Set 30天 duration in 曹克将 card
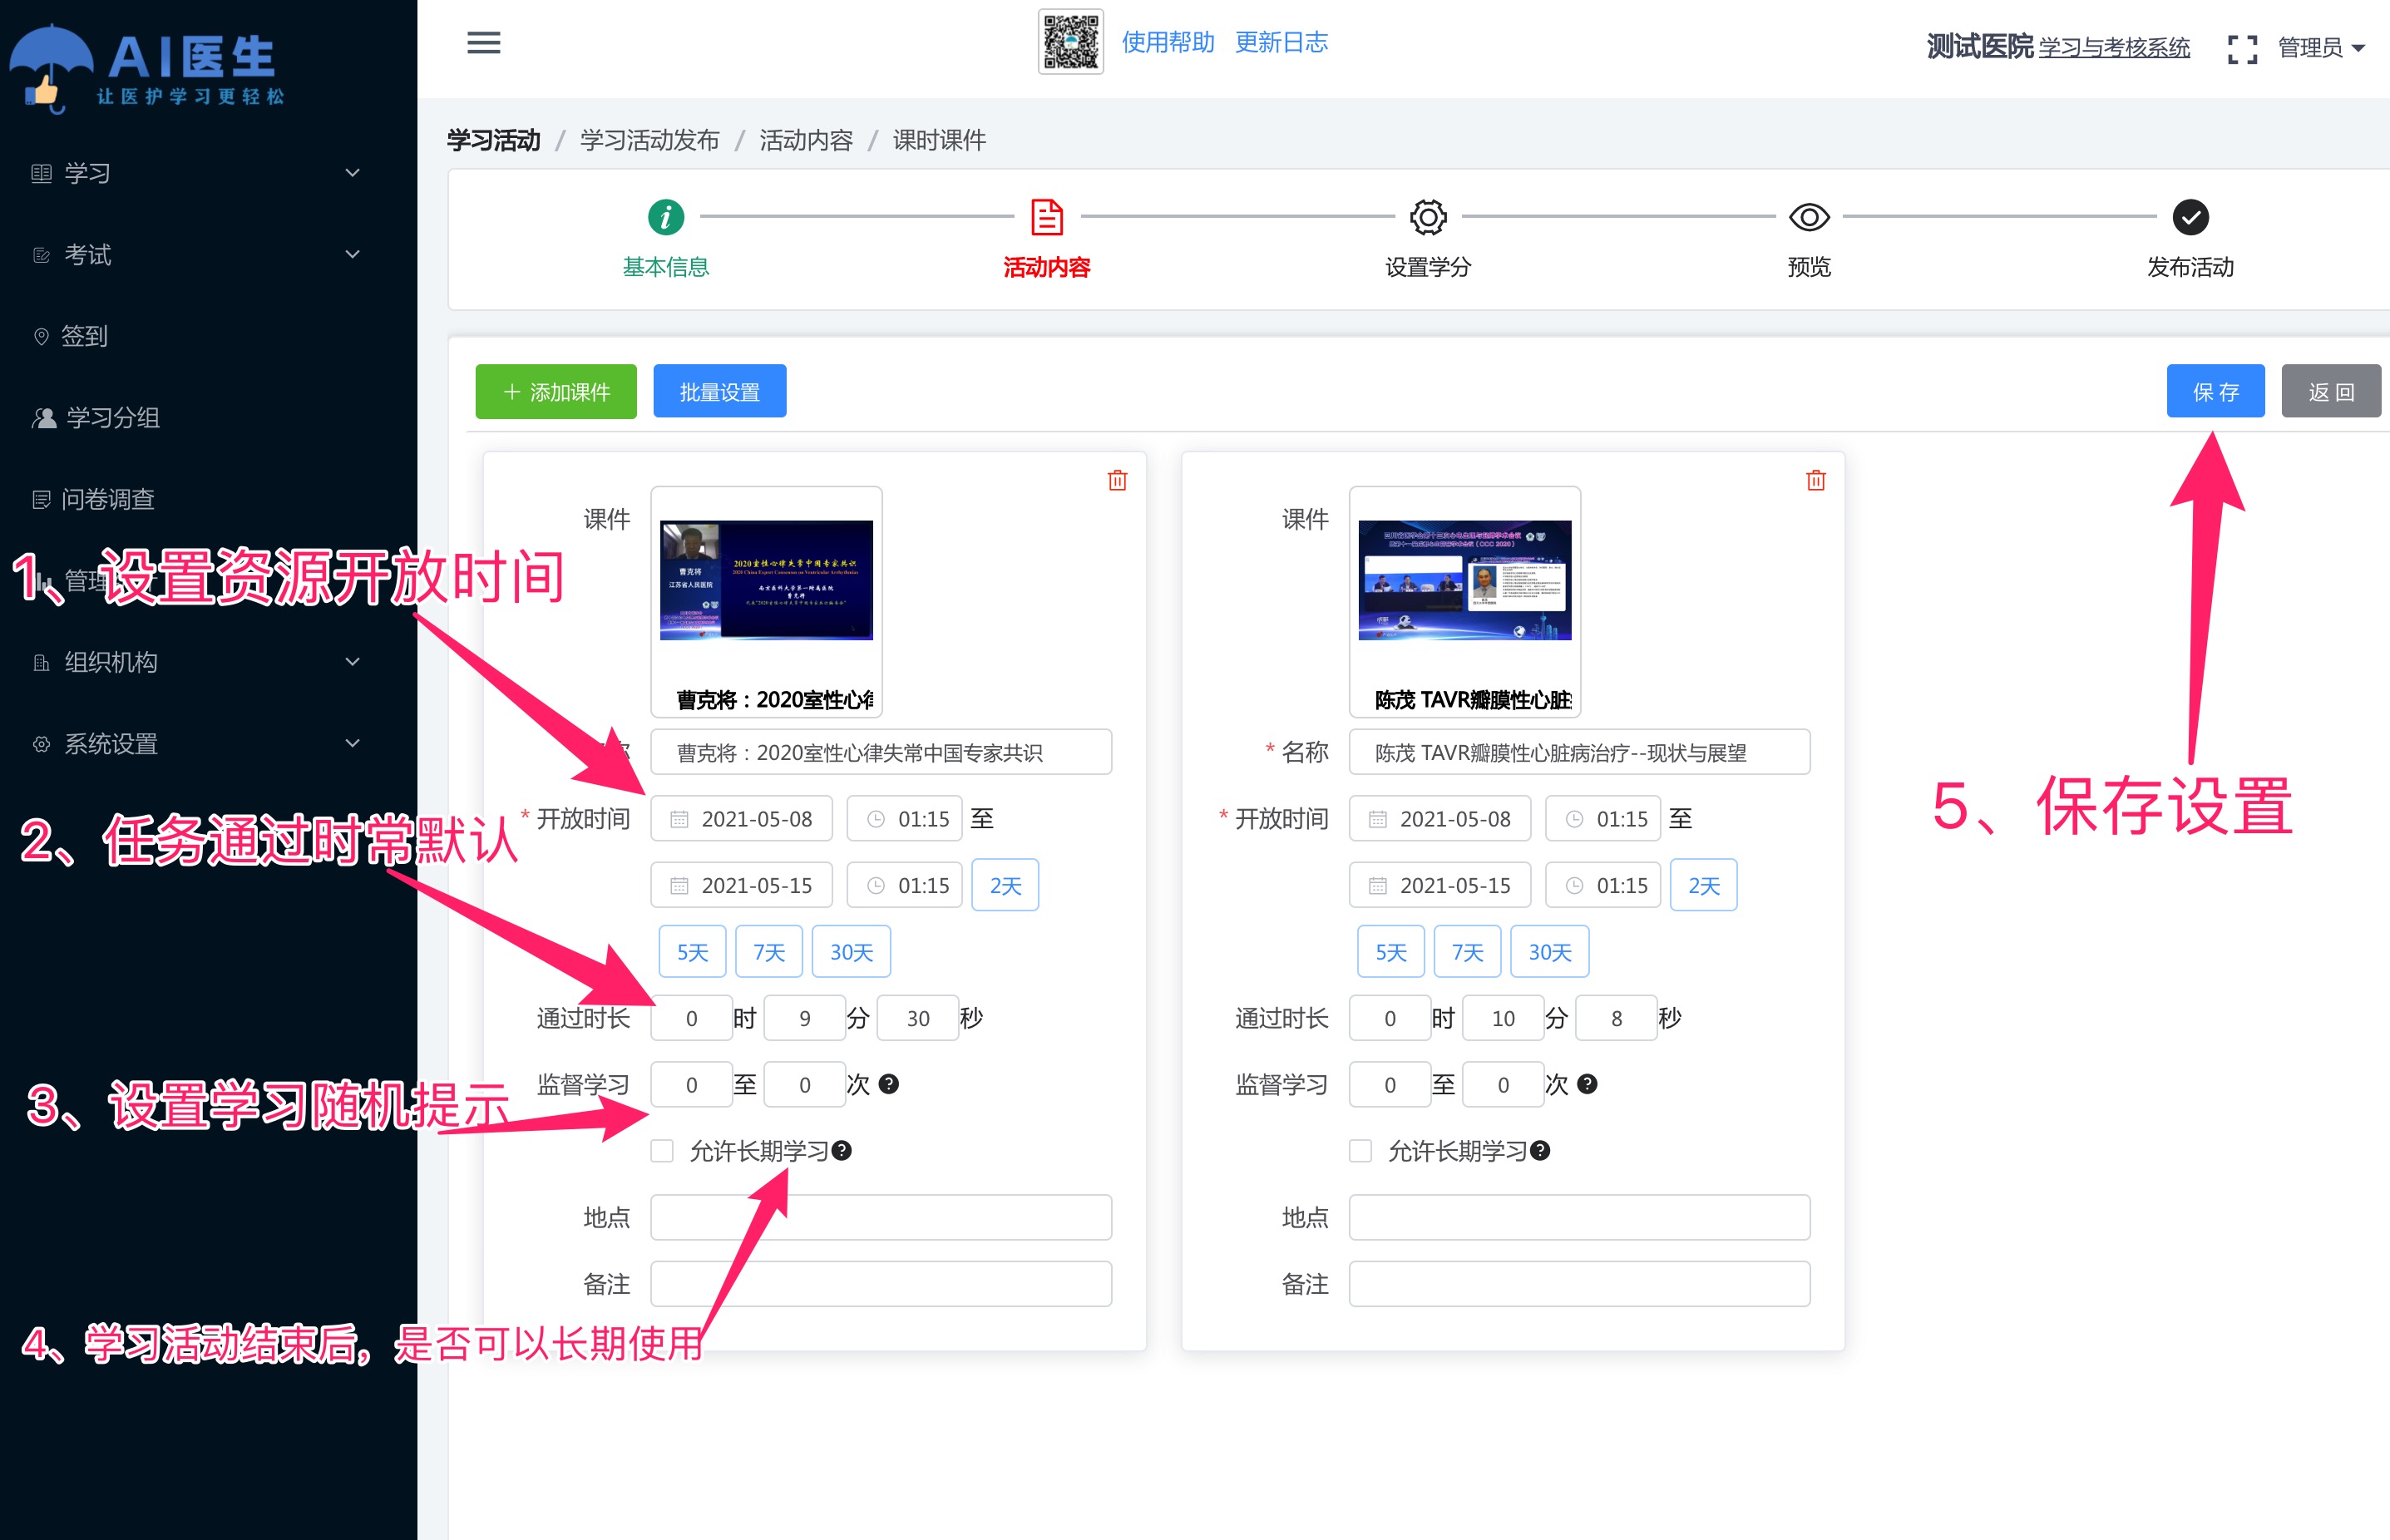The height and width of the screenshot is (1540, 2390). point(851,952)
